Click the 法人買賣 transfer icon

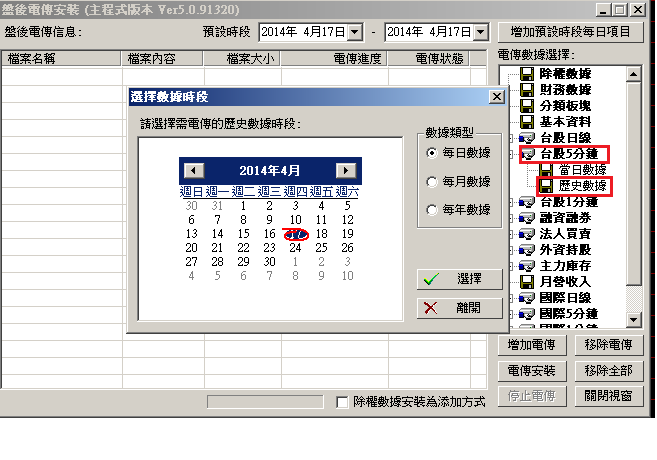coord(527,234)
